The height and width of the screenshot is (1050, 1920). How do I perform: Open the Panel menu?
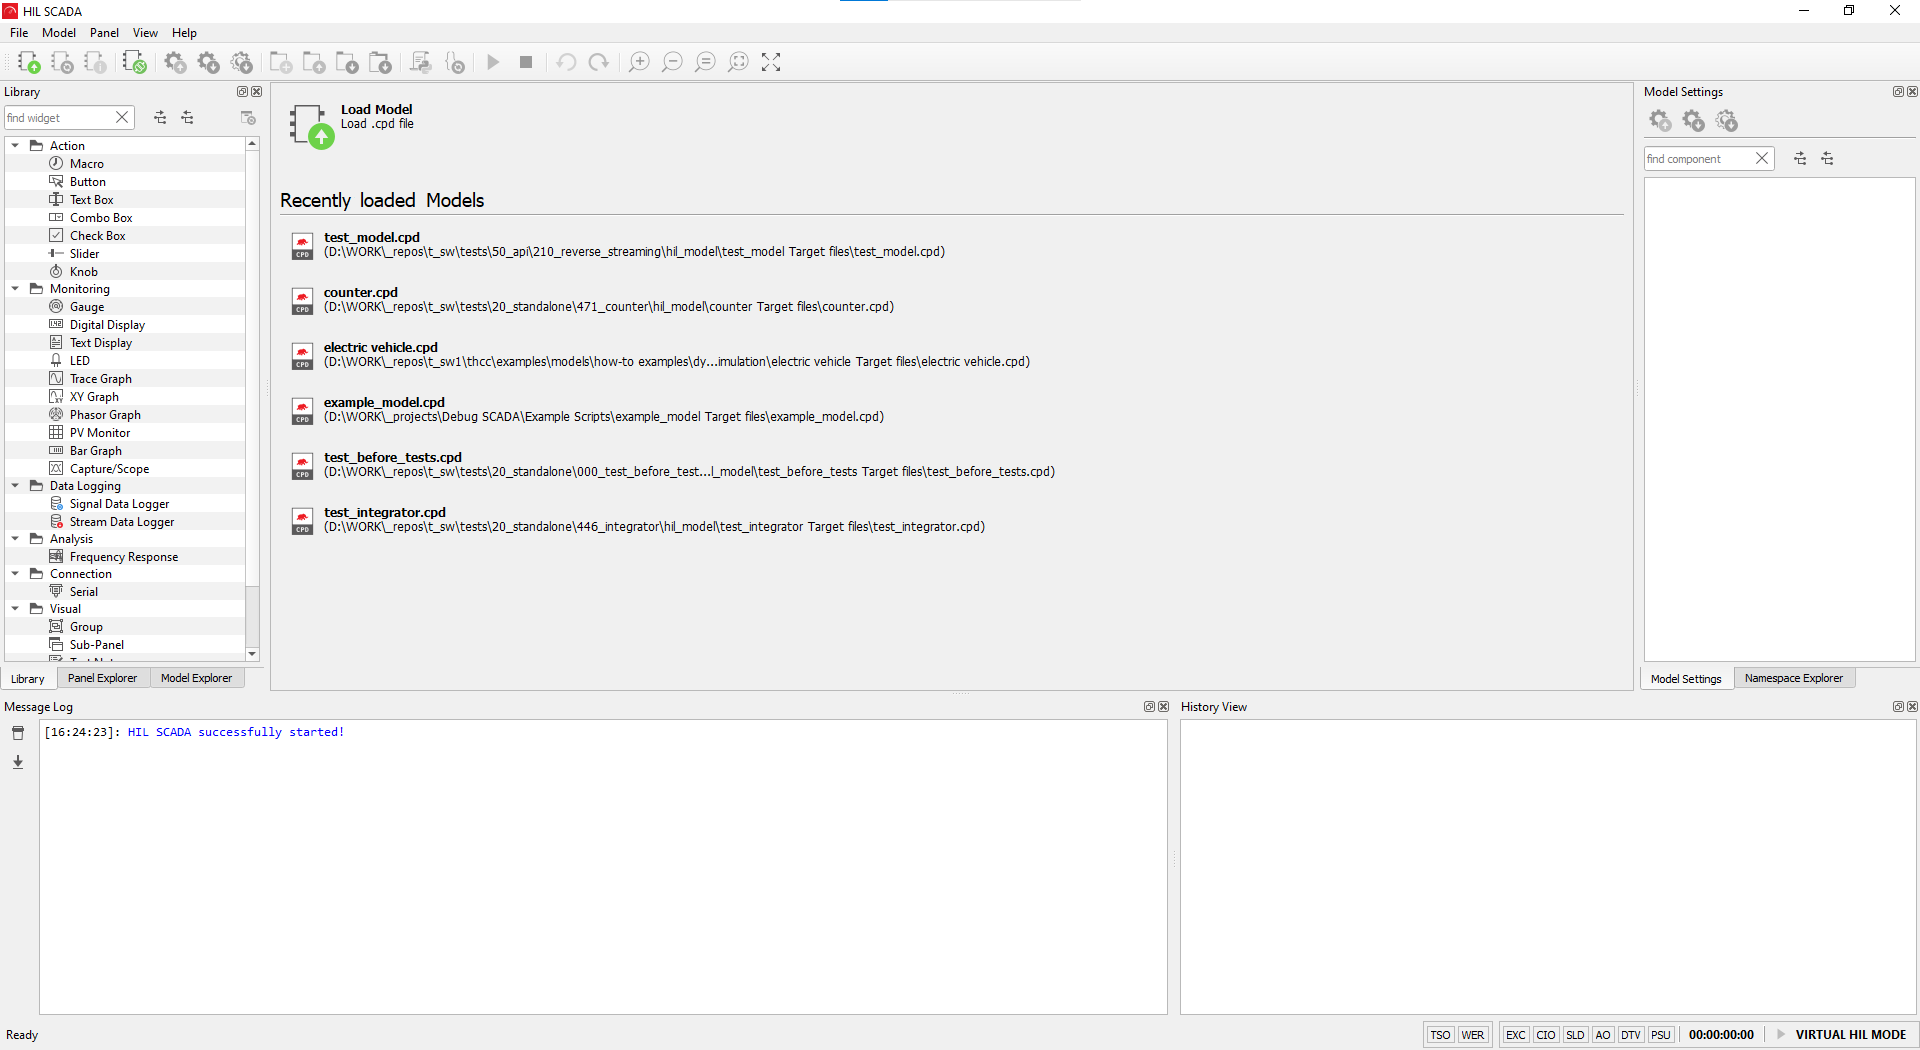pyautogui.click(x=104, y=33)
